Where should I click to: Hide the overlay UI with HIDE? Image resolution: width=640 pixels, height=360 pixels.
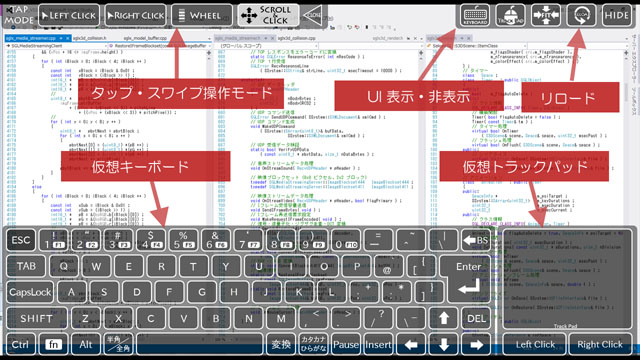tap(617, 15)
